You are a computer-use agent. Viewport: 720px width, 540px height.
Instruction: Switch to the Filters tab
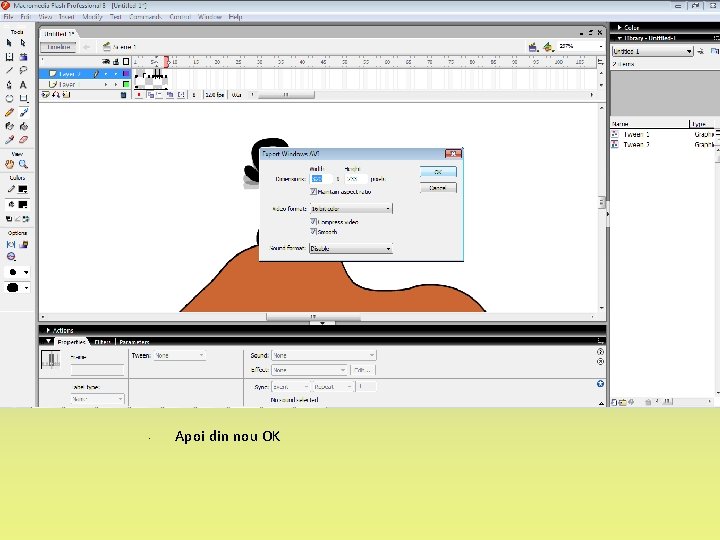tap(102, 342)
